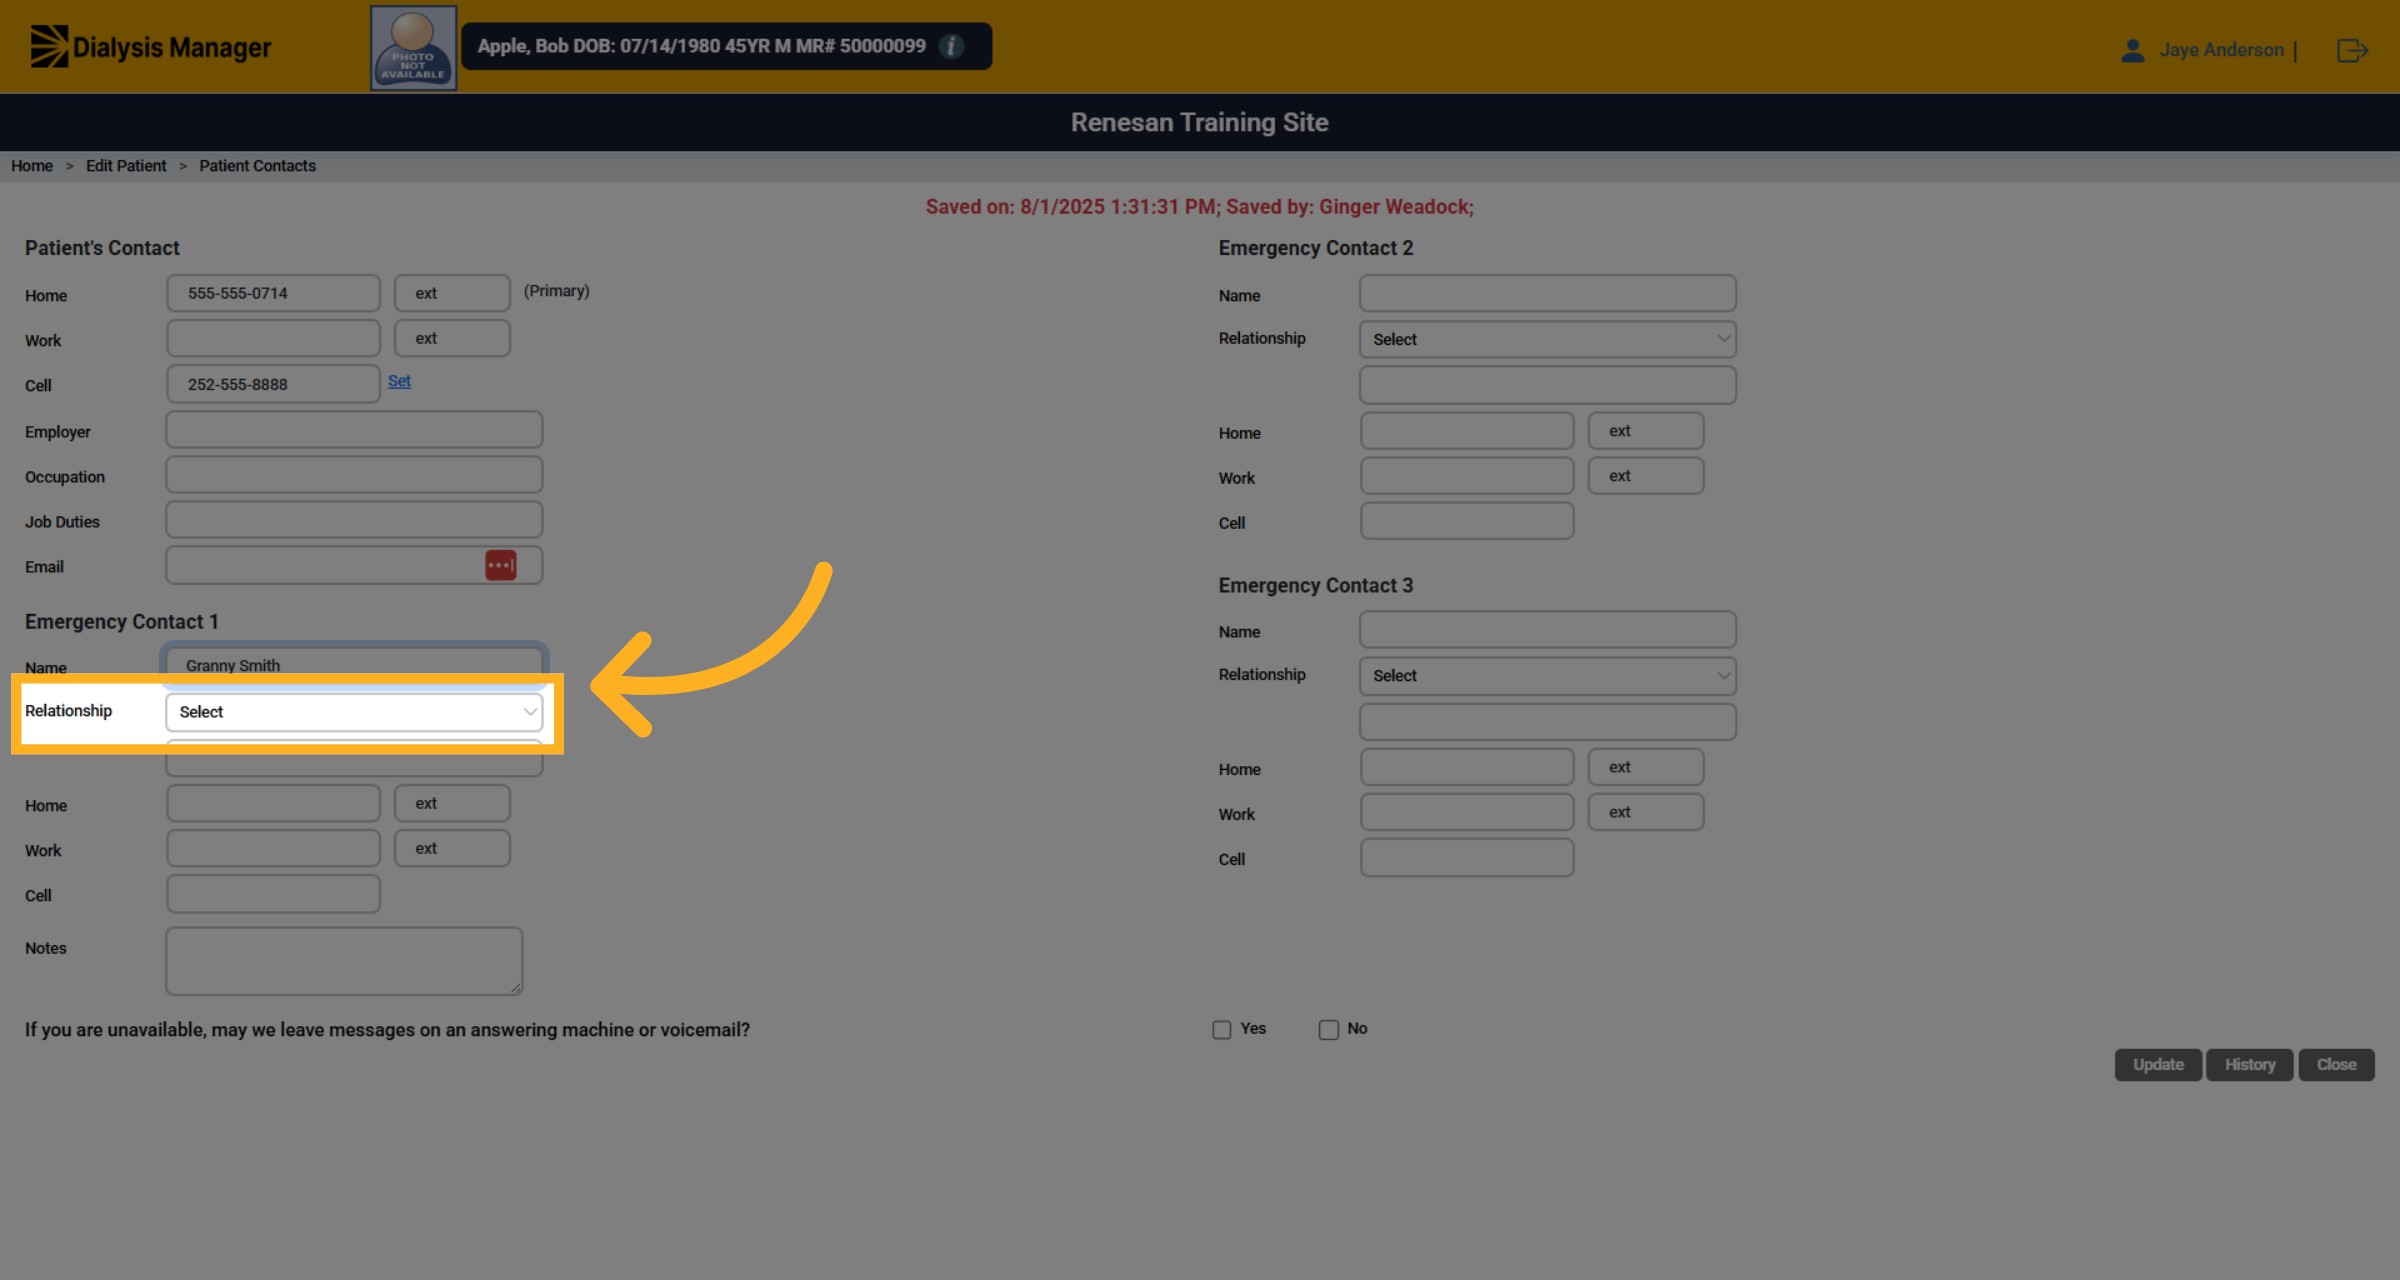Check No for leaving voicemail messages
2400x1280 pixels.
point(1328,1029)
